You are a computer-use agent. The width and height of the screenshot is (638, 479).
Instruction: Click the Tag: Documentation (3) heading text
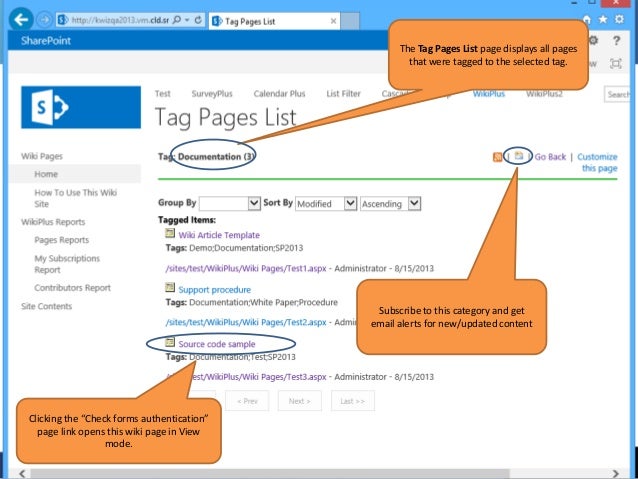[206, 157]
